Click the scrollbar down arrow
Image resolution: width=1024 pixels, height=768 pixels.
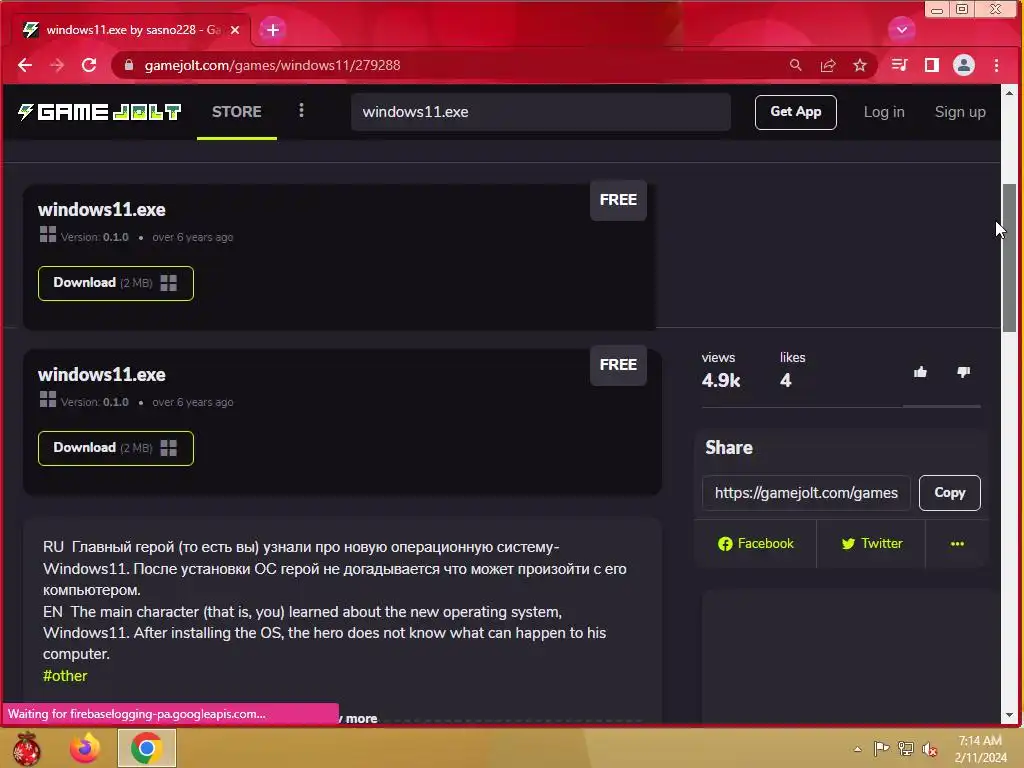tap(1009, 715)
